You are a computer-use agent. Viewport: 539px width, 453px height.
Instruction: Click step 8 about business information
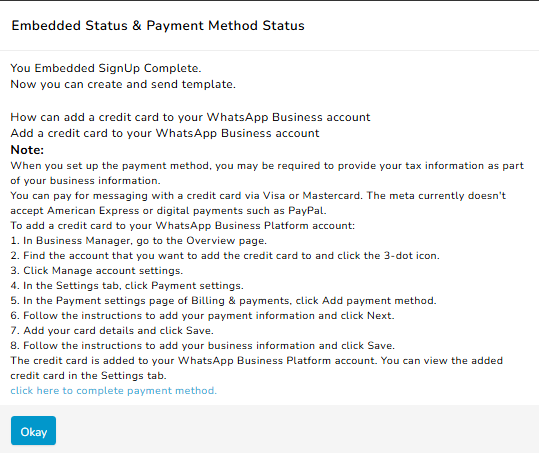tap(202, 345)
